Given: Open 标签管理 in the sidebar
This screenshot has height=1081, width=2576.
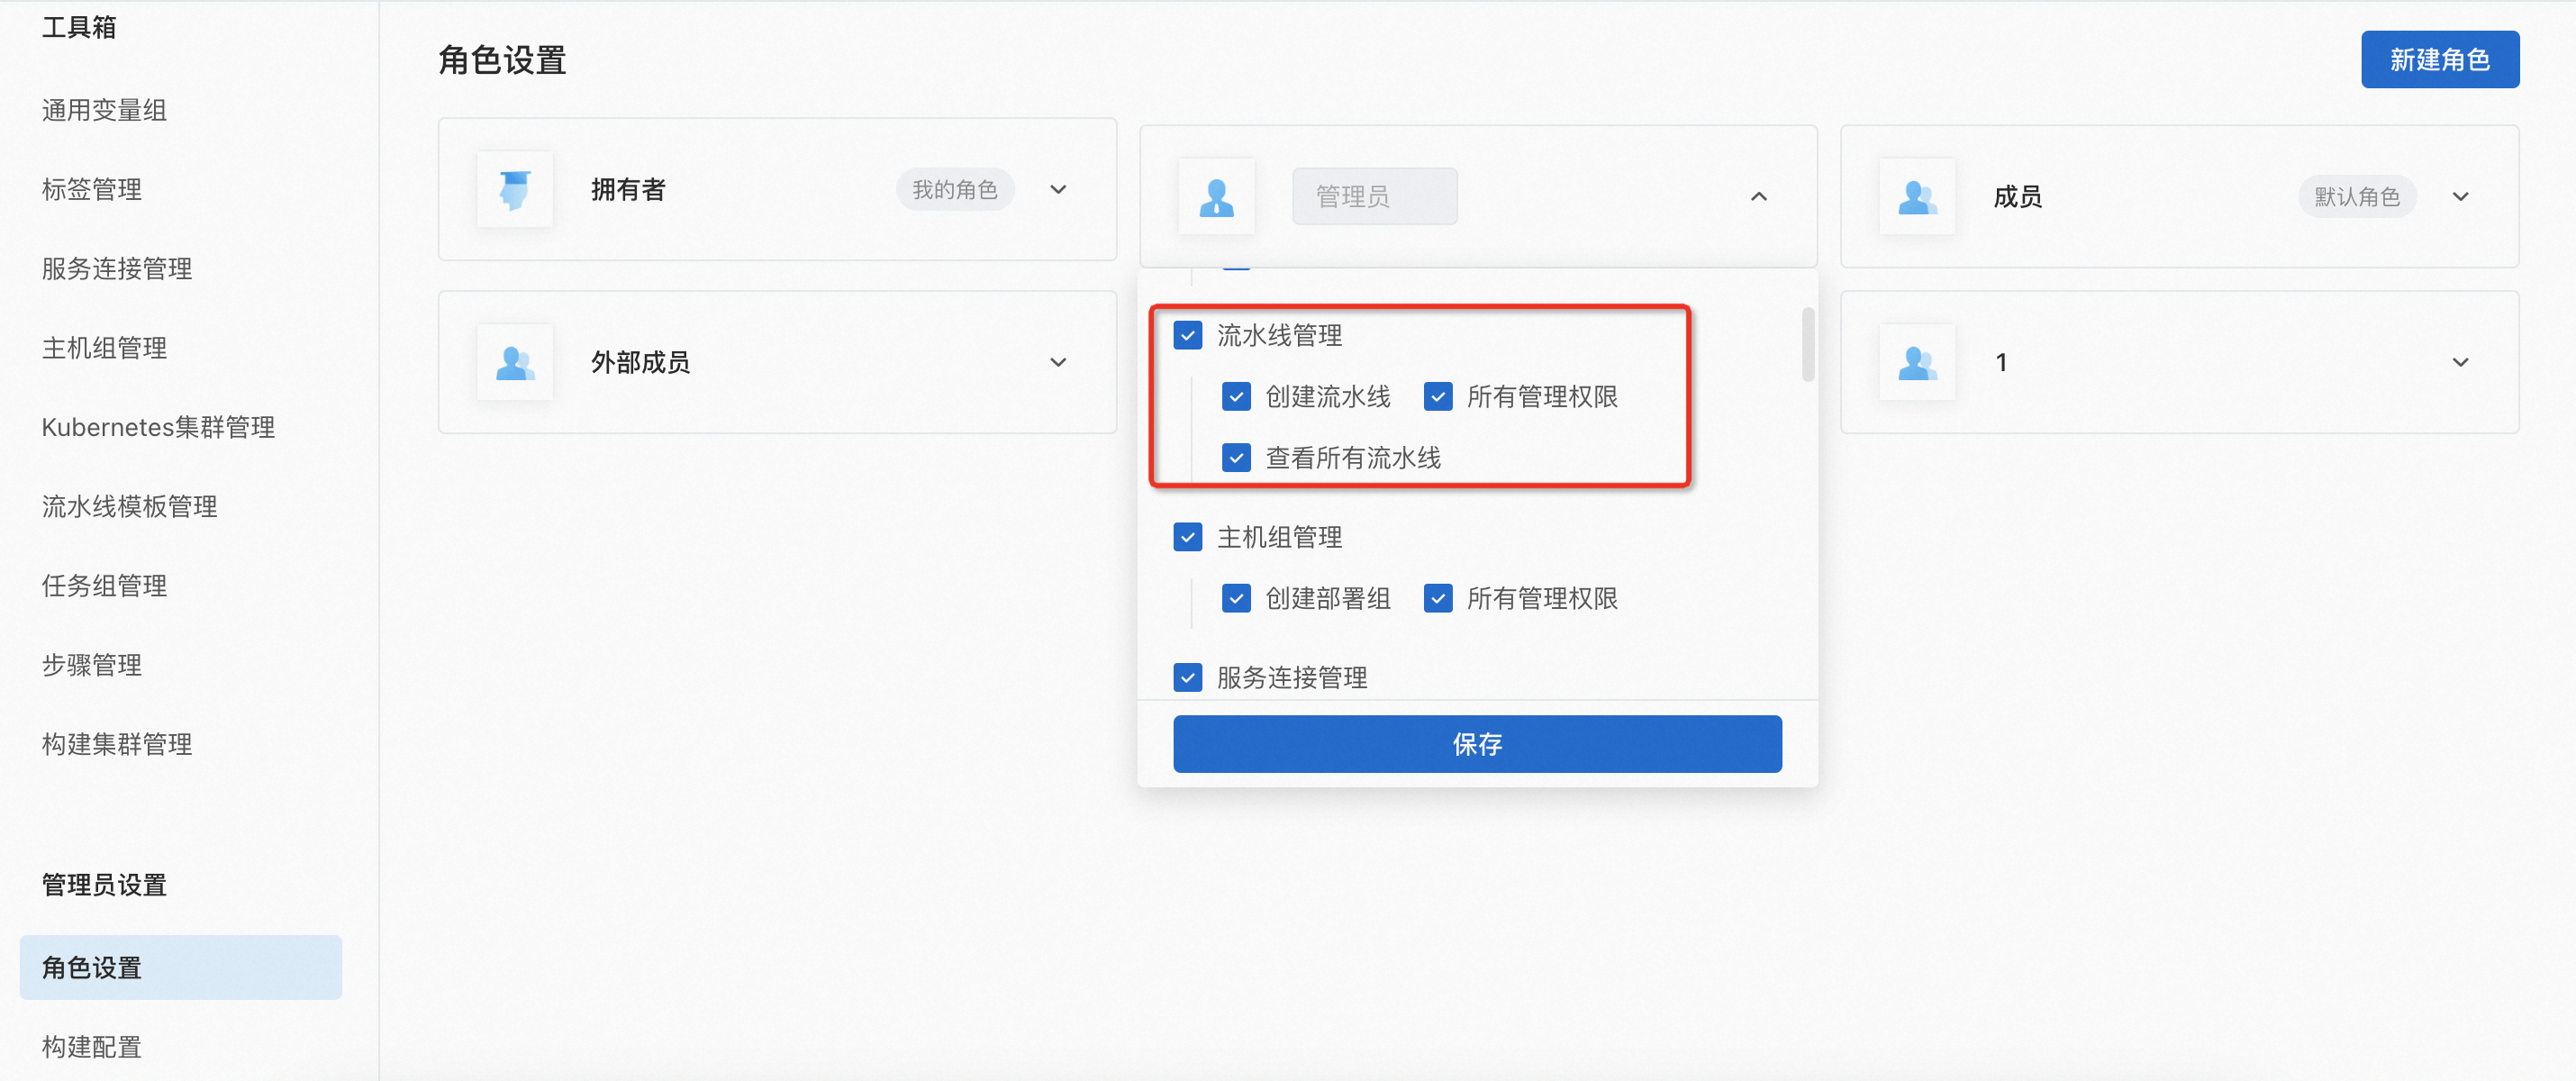Looking at the screenshot, I should click(x=92, y=189).
